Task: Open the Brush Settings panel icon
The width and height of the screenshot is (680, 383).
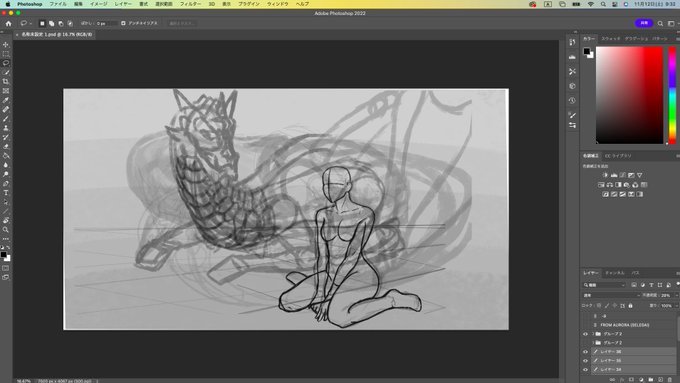Action: click(572, 115)
